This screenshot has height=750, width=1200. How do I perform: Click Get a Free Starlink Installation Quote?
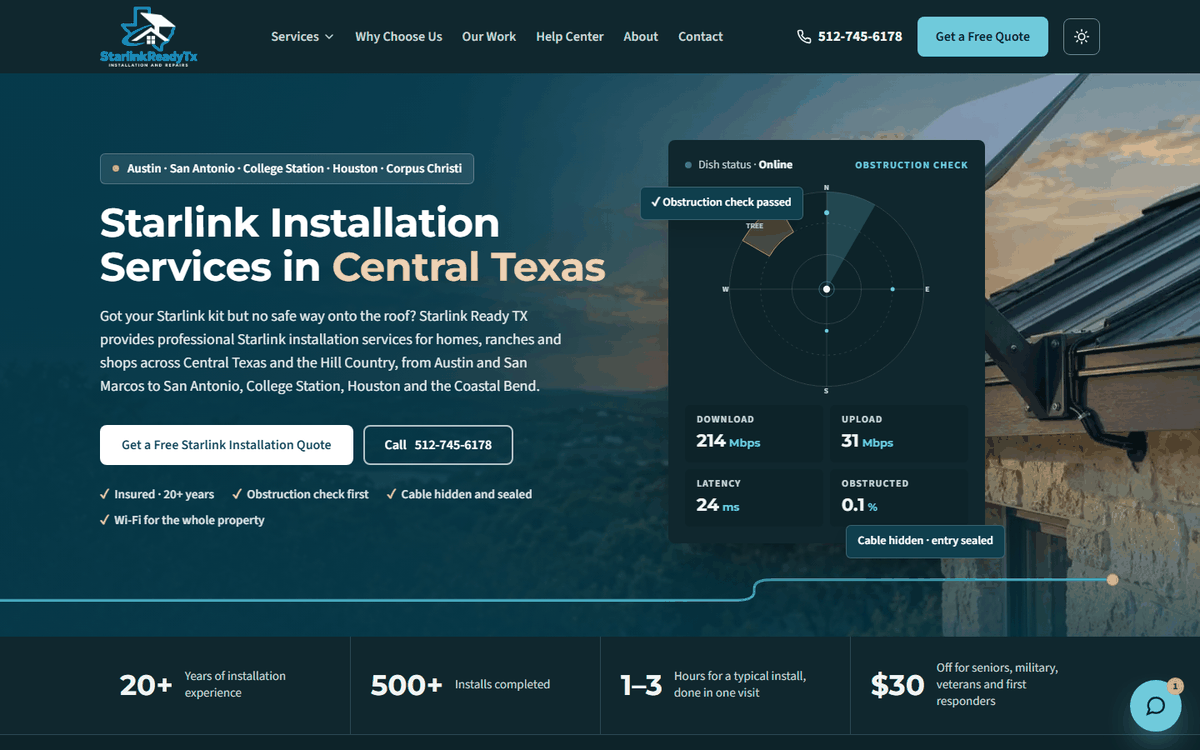(x=226, y=445)
